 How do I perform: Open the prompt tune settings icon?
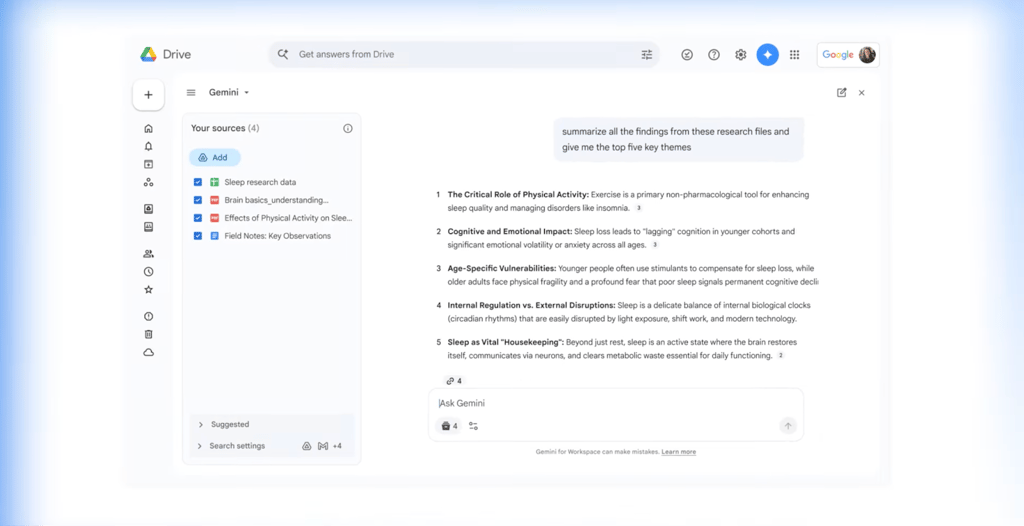tap(473, 426)
